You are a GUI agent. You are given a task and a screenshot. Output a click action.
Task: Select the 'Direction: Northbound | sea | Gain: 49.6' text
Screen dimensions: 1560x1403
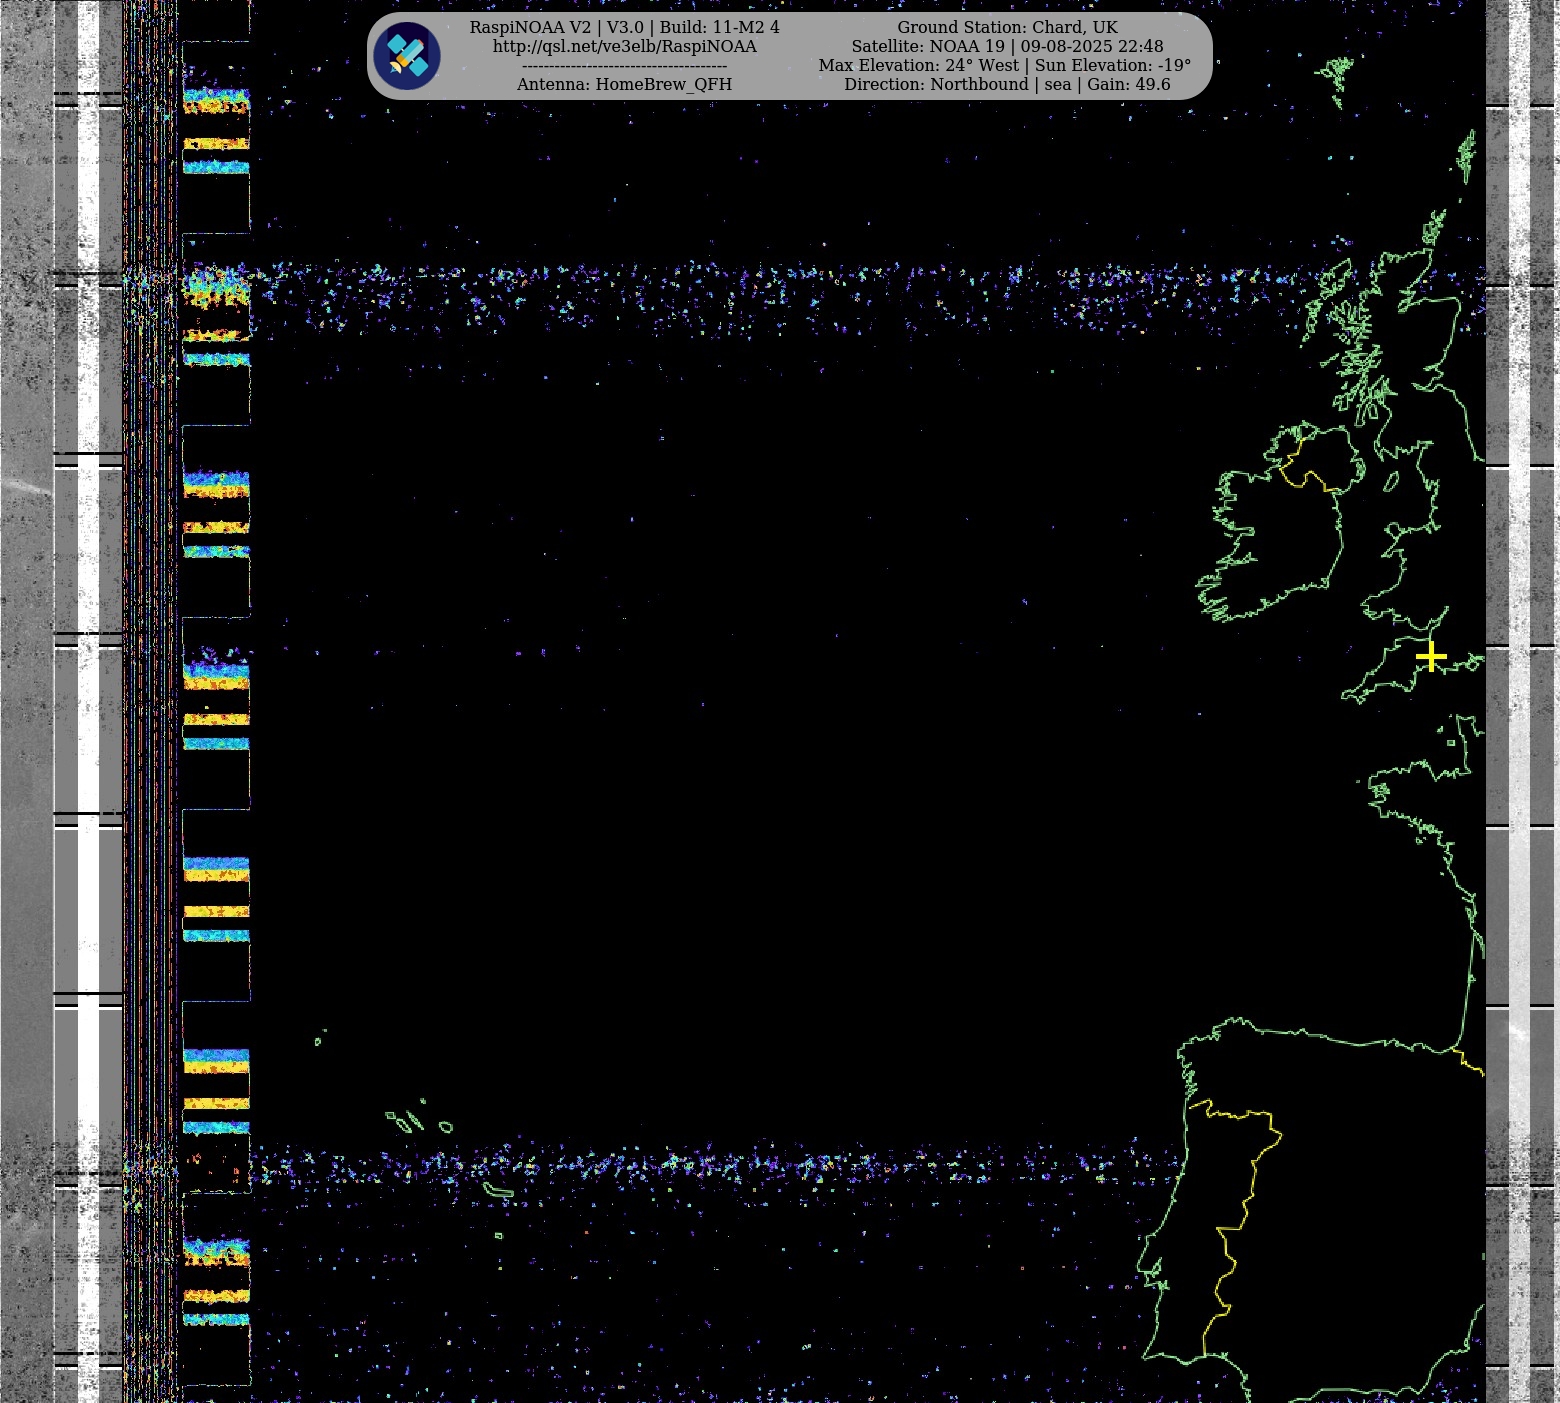[1007, 84]
